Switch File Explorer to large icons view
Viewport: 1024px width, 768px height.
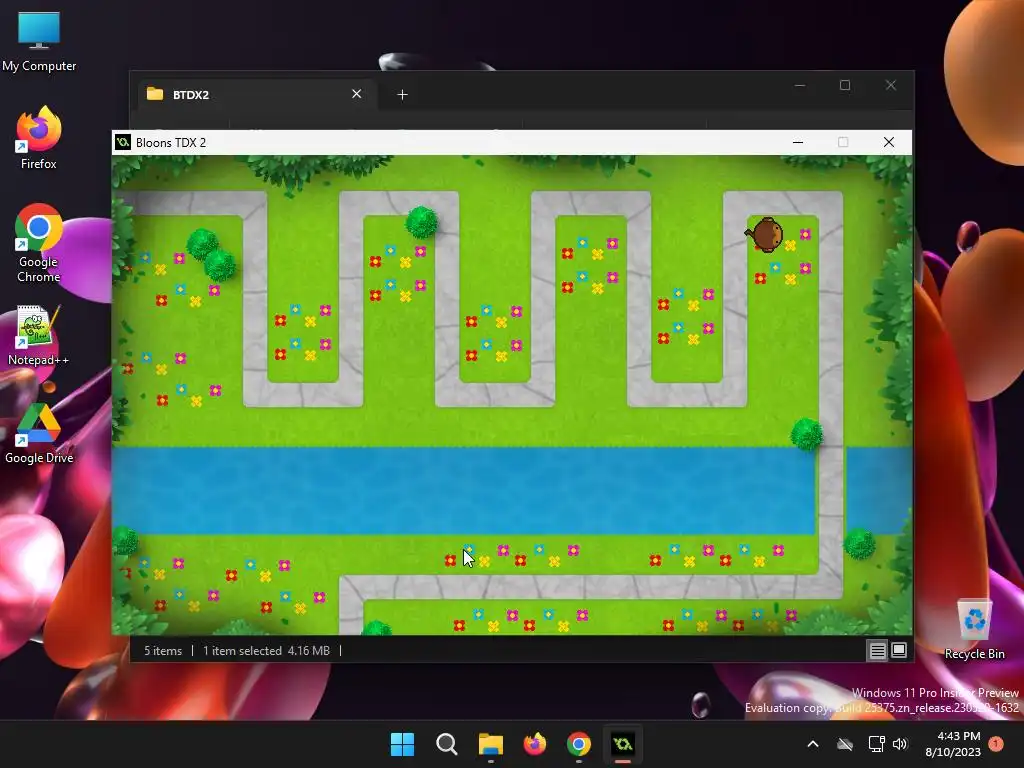tap(899, 650)
